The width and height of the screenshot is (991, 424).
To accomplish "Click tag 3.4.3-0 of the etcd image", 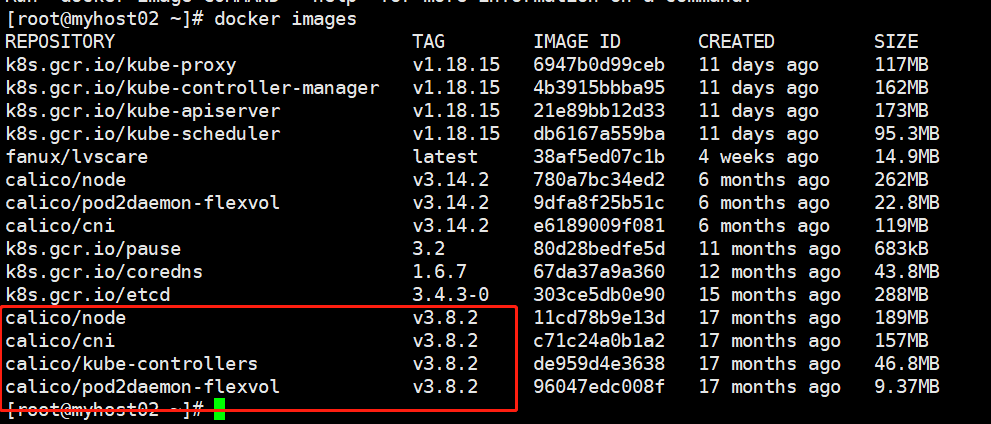I will [x=451, y=294].
